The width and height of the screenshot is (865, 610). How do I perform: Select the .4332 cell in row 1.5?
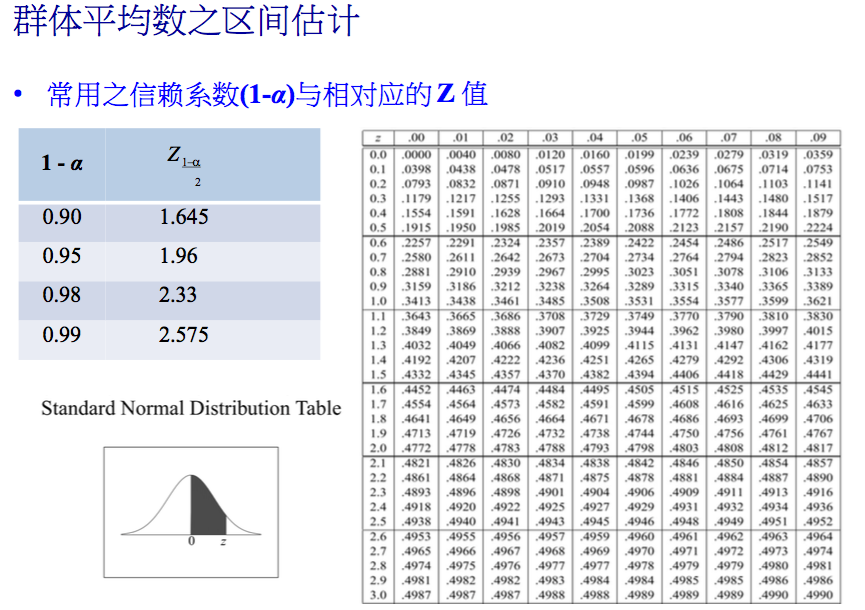[x=417, y=374]
